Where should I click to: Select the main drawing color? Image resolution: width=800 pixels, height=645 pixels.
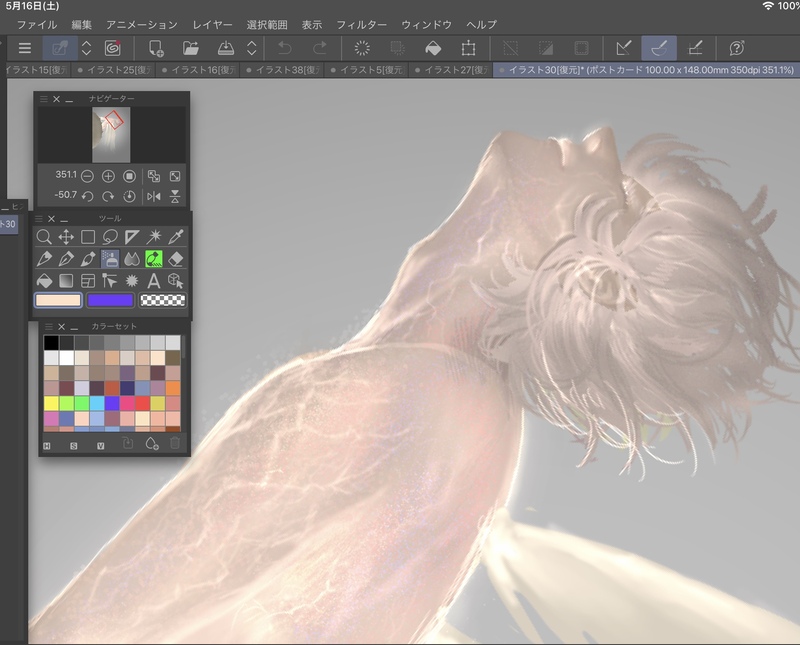click(58, 300)
